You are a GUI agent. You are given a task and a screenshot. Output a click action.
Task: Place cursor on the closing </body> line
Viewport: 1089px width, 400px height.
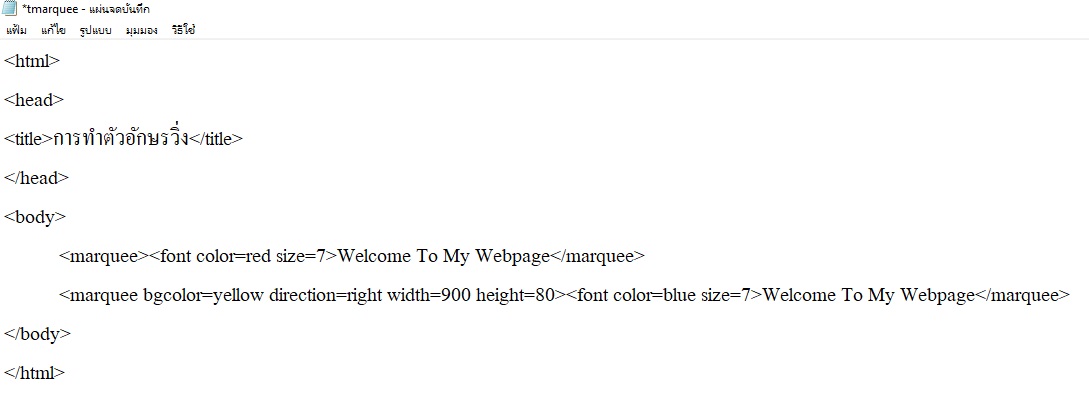(x=38, y=334)
